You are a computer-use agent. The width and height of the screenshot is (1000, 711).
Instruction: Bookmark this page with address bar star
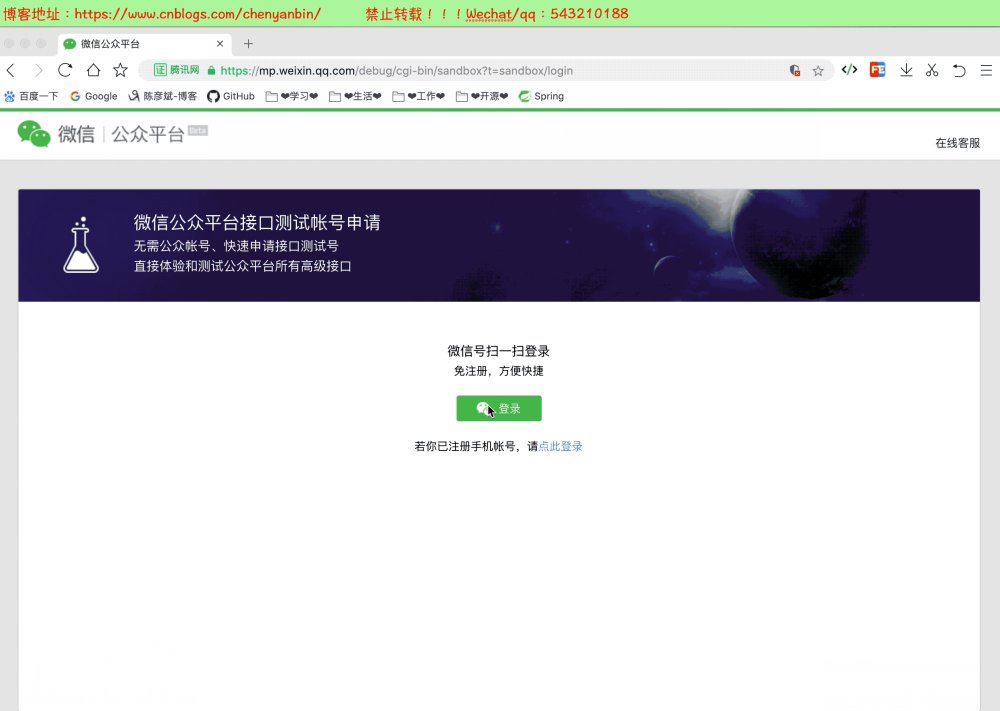point(818,71)
